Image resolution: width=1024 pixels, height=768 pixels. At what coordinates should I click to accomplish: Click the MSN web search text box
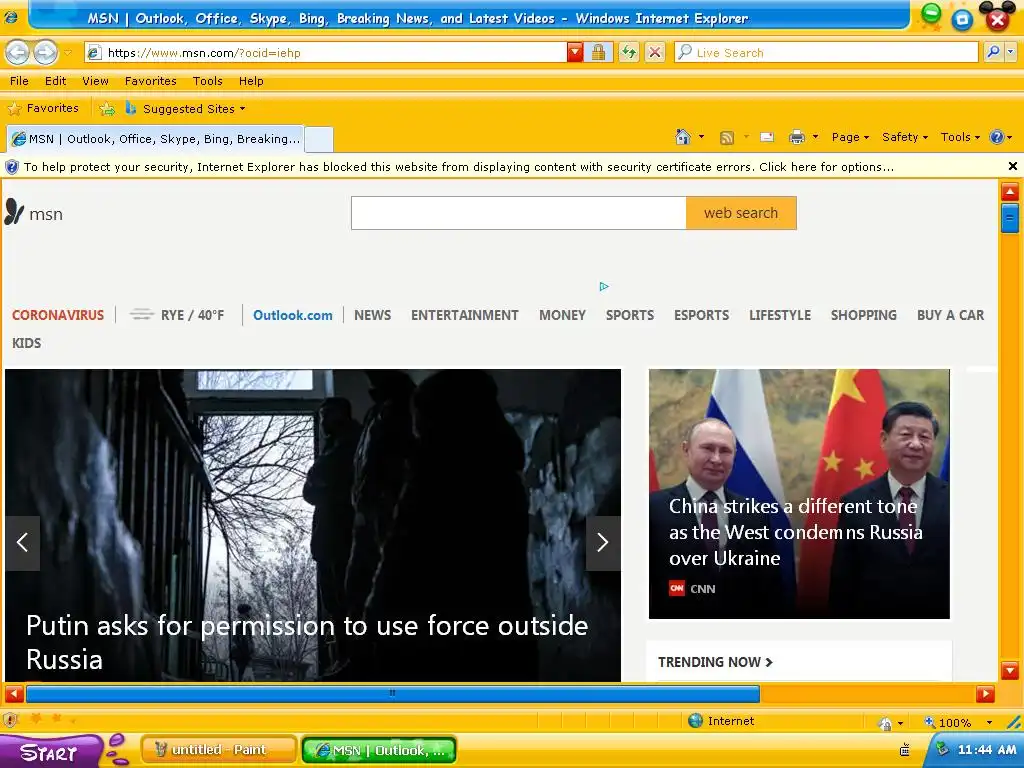point(519,213)
